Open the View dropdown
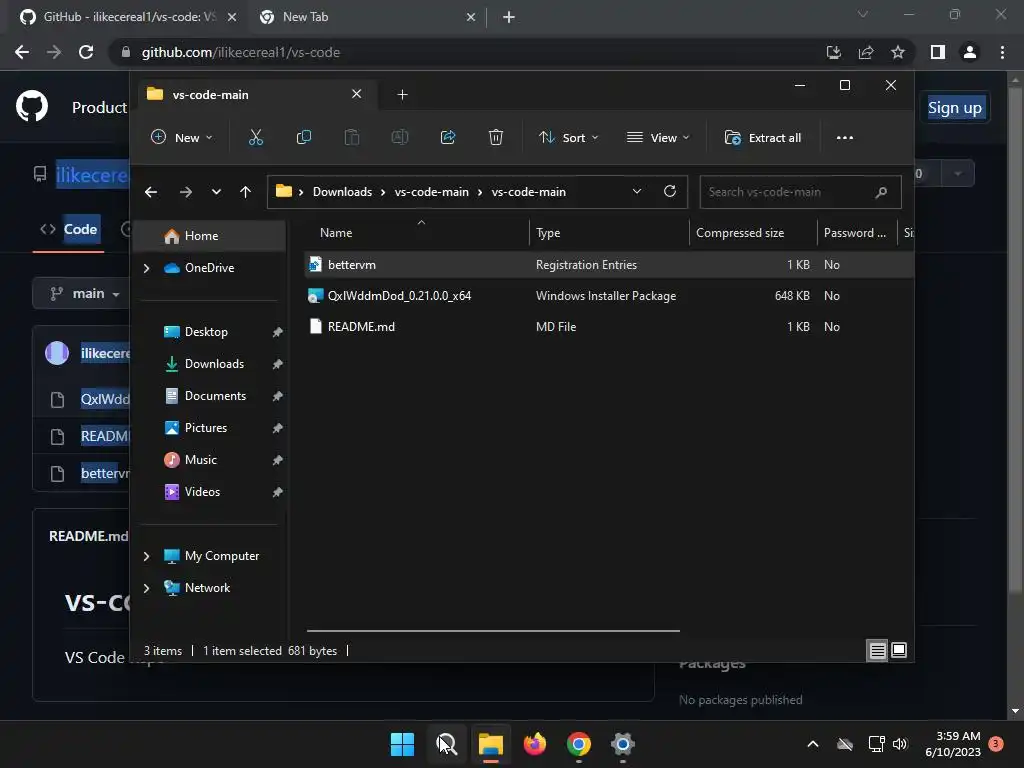This screenshot has height=768, width=1024. tap(658, 138)
